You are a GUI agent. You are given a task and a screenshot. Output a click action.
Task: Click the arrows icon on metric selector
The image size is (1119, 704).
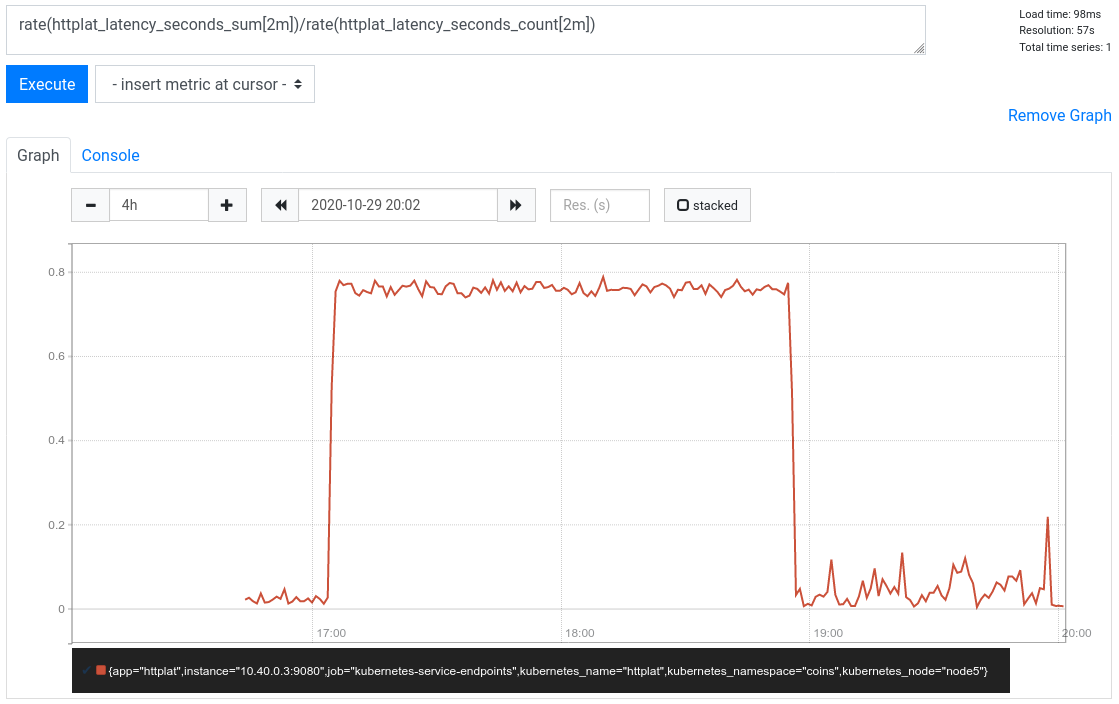pyautogui.click(x=298, y=84)
